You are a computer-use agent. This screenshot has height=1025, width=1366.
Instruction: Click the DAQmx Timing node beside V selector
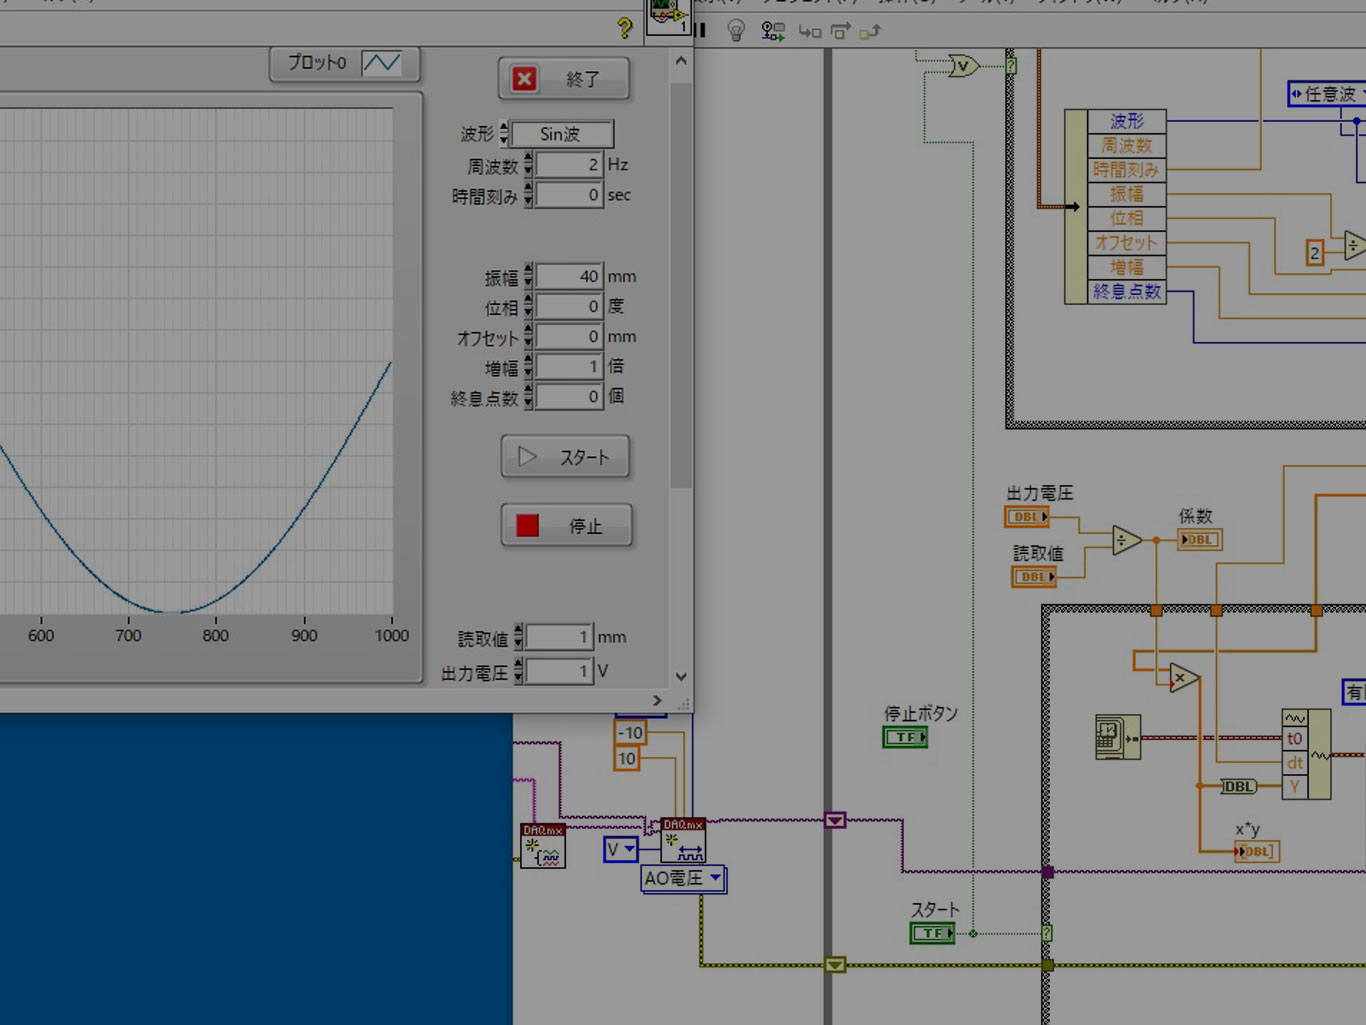click(683, 841)
